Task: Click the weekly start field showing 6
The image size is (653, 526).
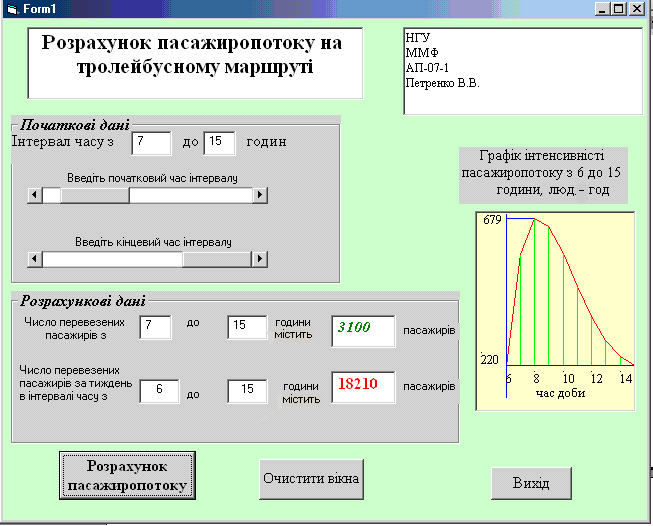Action: point(160,391)
